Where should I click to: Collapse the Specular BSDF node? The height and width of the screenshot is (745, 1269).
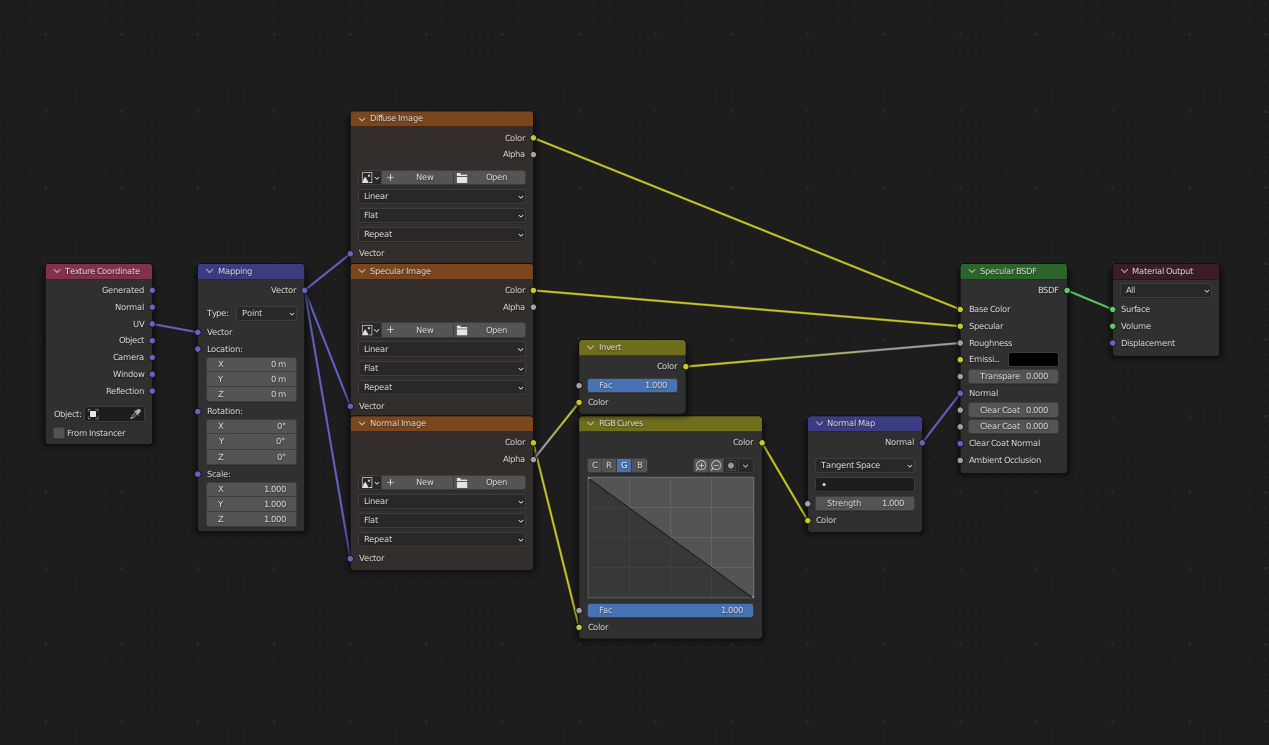click(x=970, y=271)
